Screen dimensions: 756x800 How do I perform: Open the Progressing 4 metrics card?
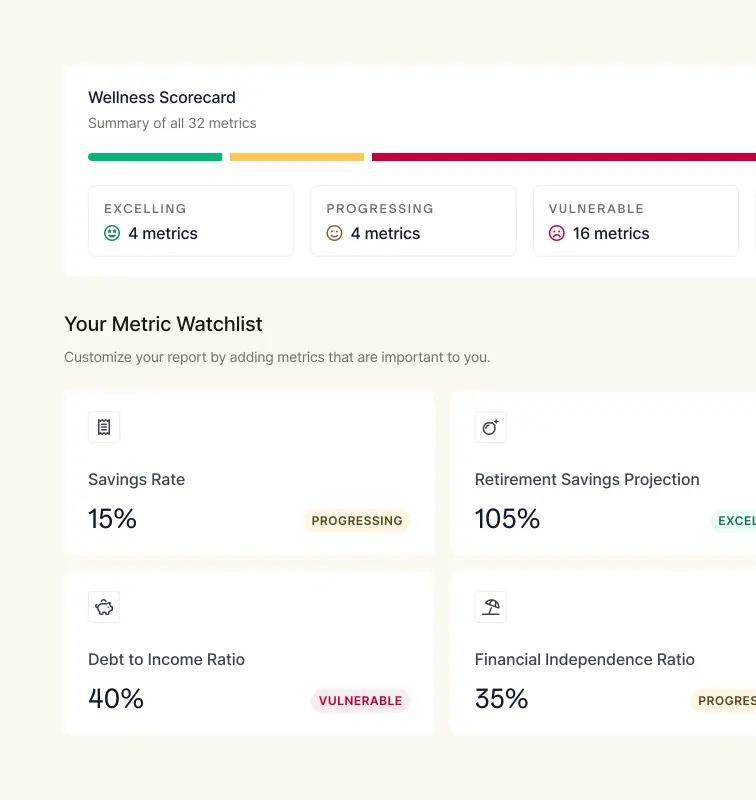[413, 221]
